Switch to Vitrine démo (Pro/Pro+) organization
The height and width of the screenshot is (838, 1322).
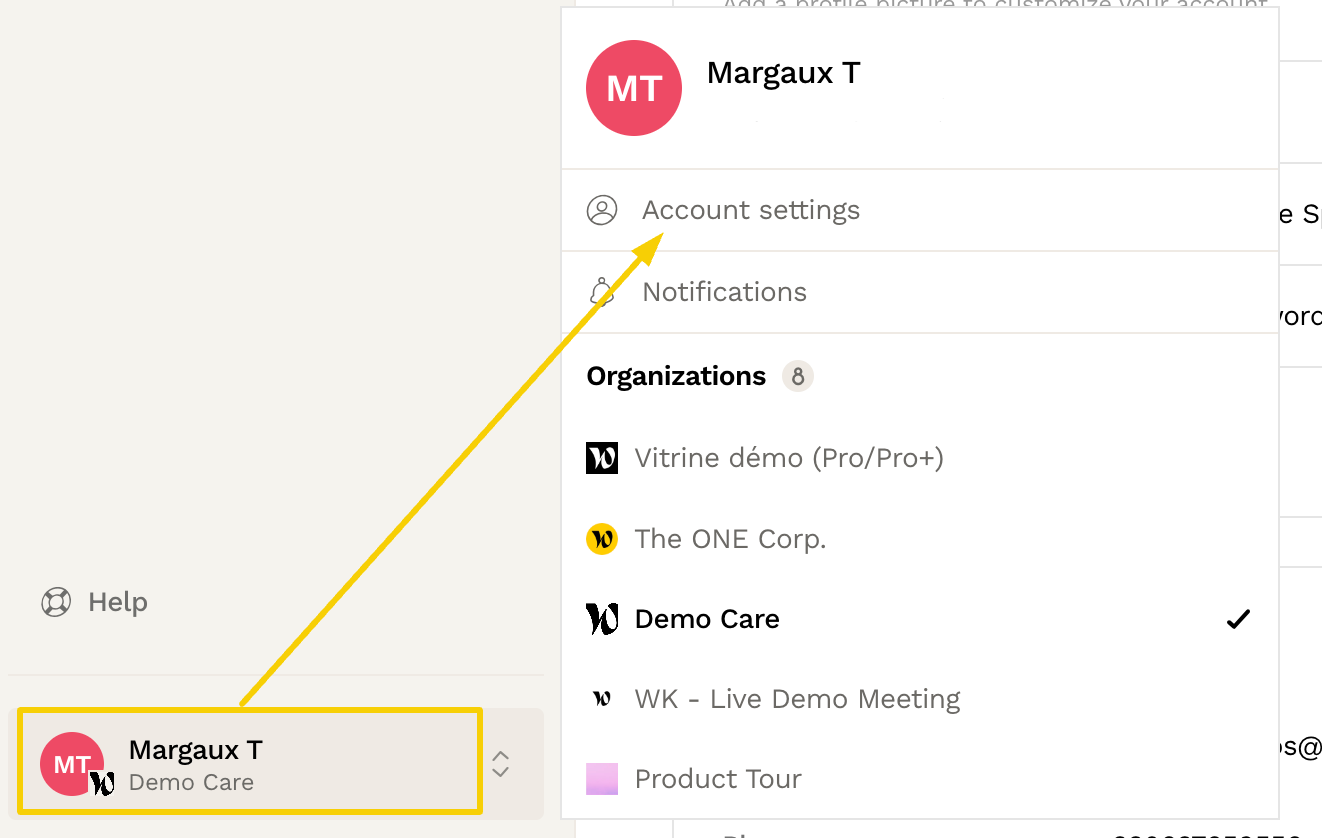pyautogui.click(x=920, y=458)
